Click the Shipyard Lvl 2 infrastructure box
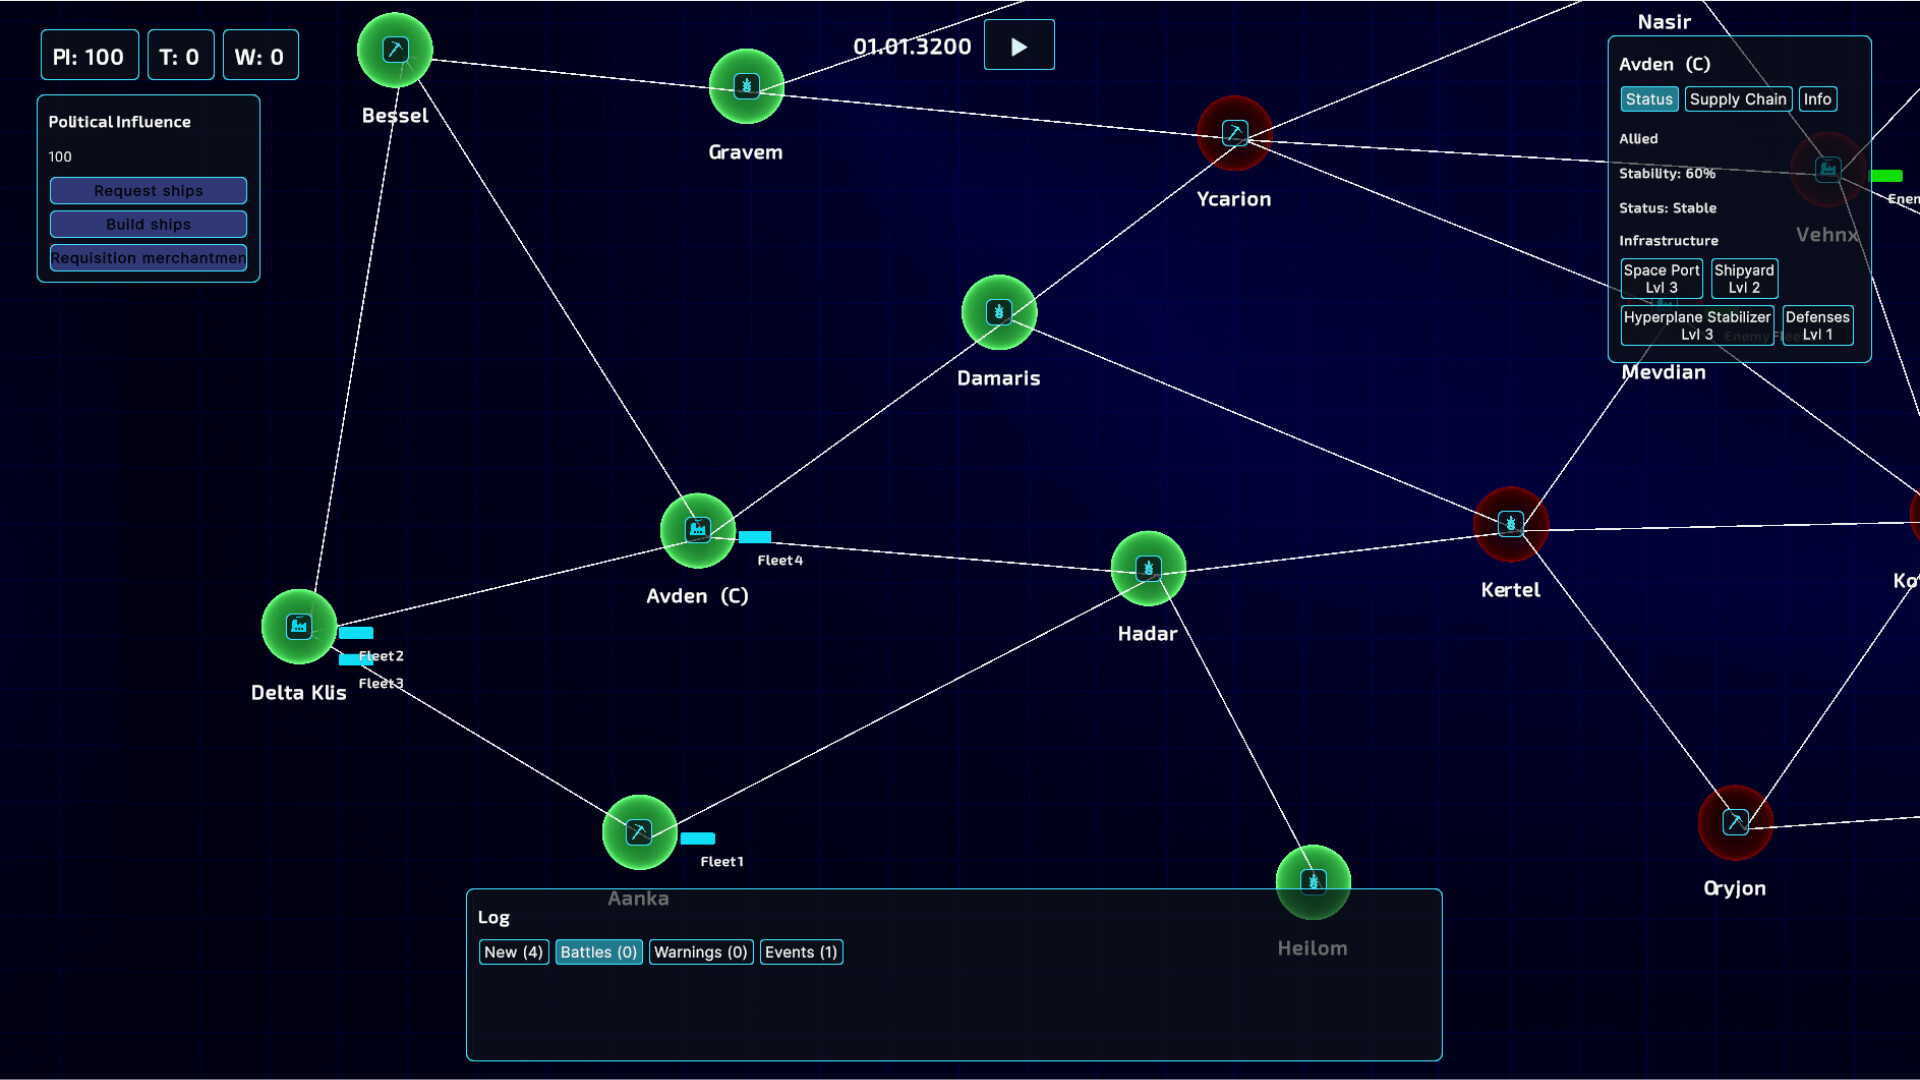Screen dimensions: 1920x1080 coord(1743,279)
